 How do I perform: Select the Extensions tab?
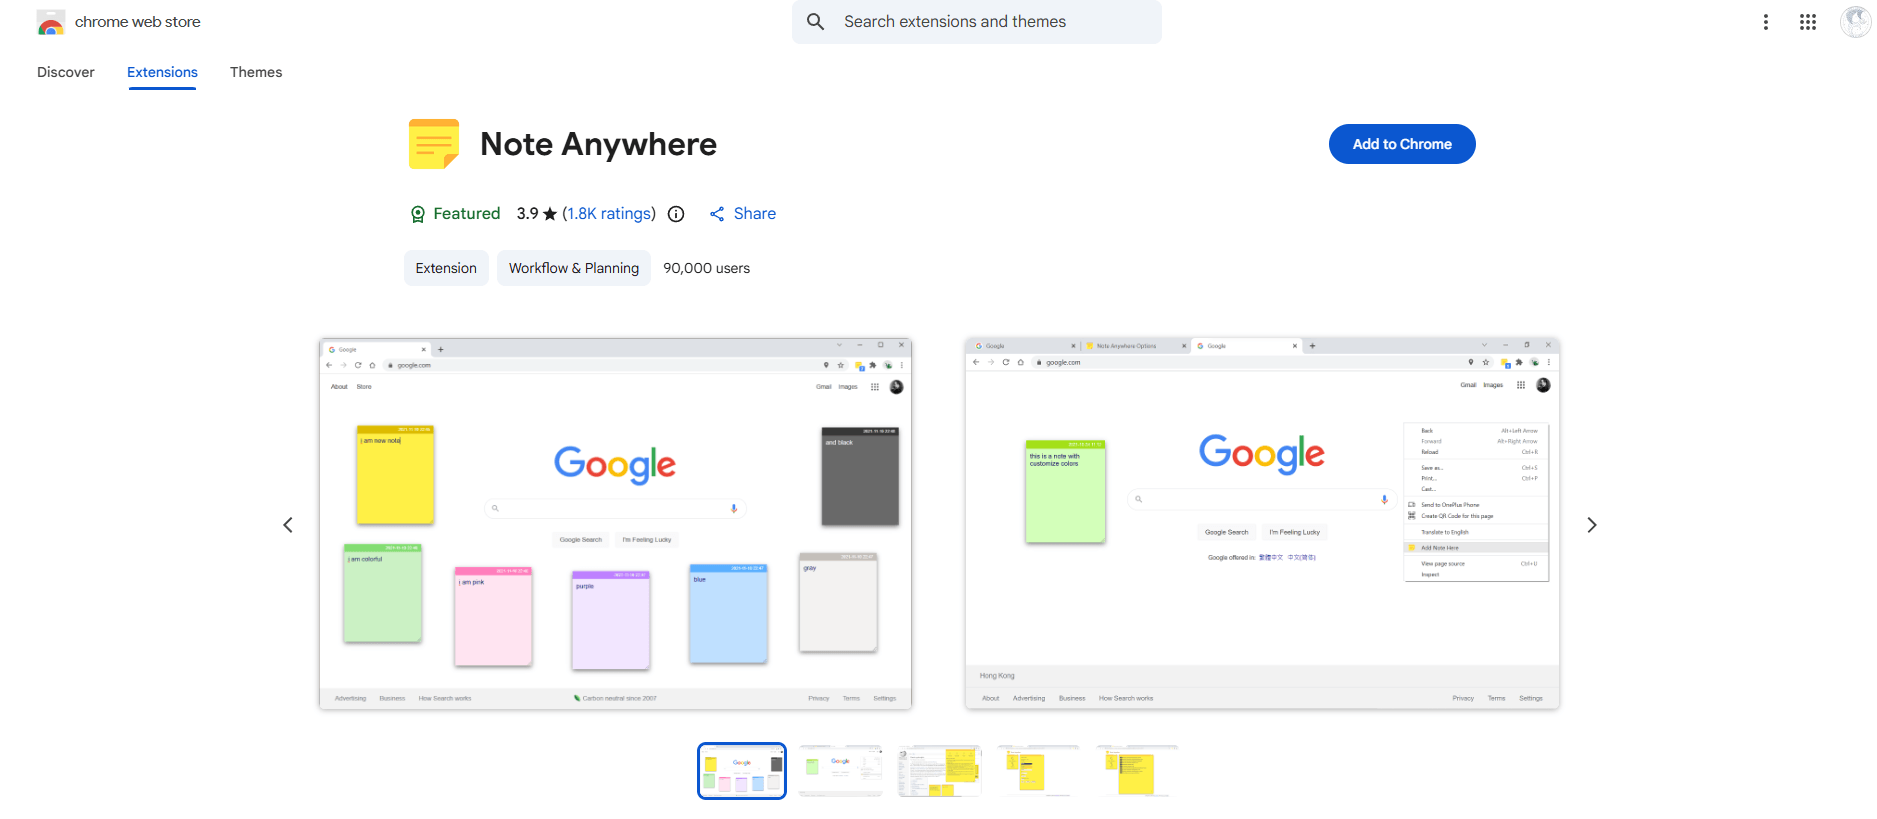tap(162, 72)
